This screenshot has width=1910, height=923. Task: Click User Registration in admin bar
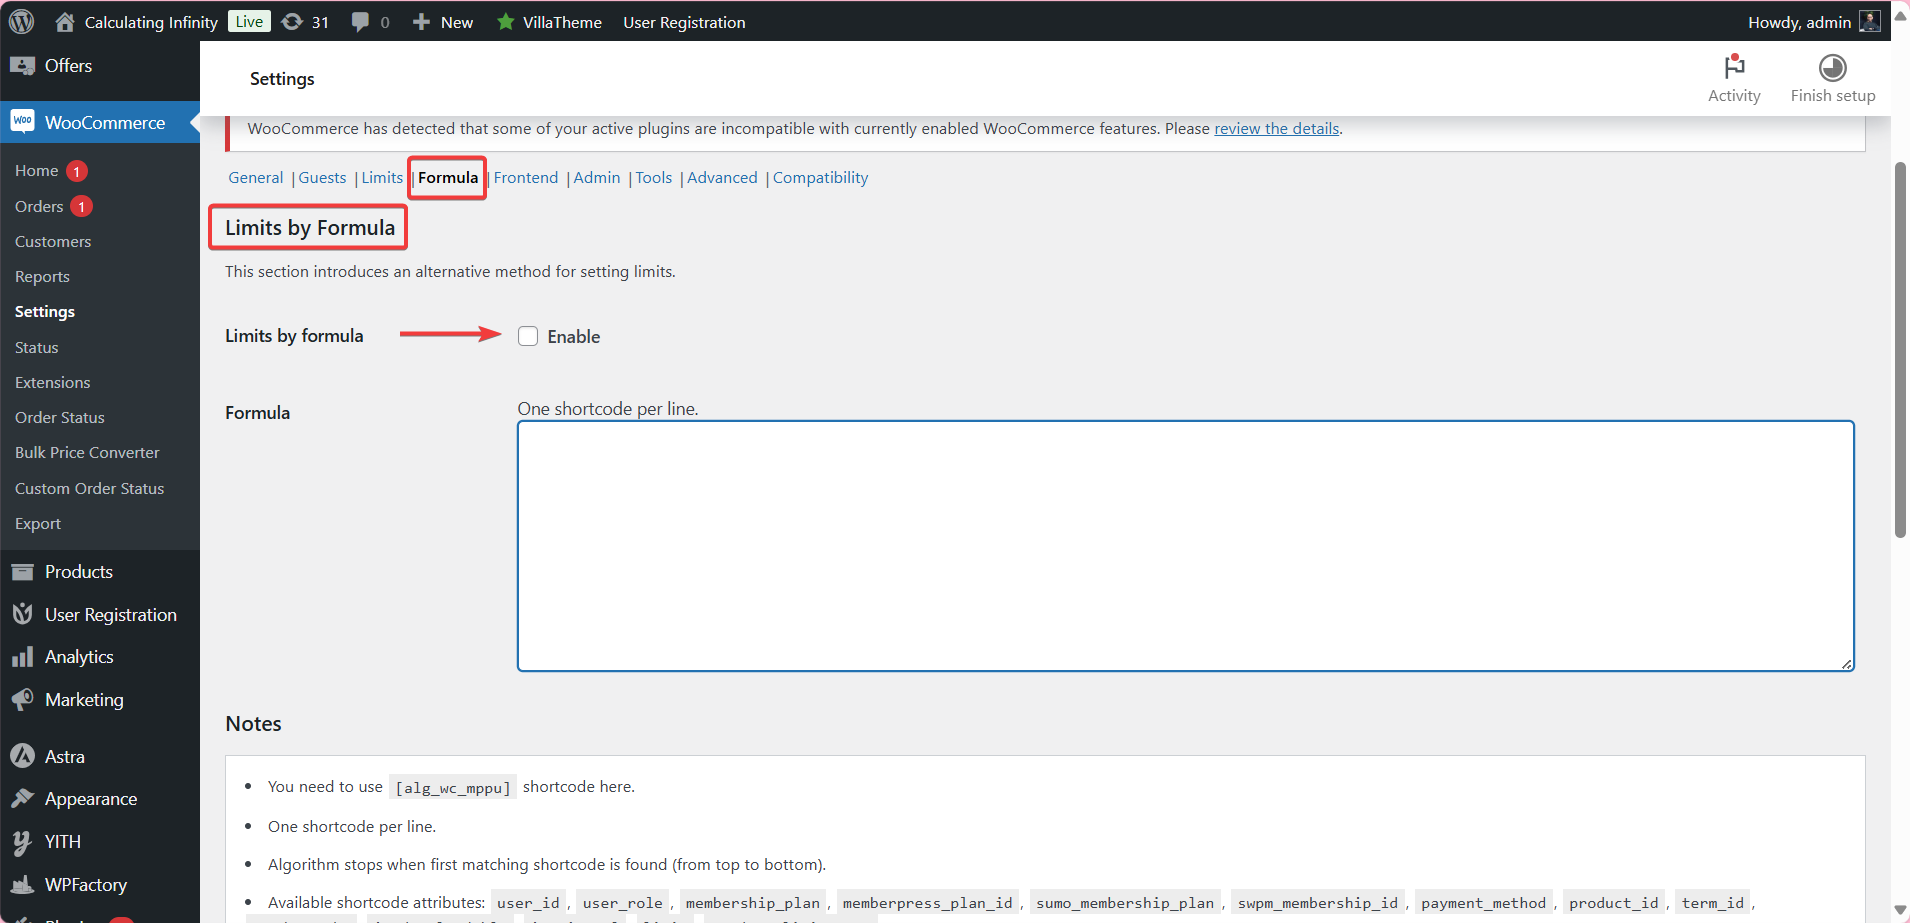coord(684,22)
